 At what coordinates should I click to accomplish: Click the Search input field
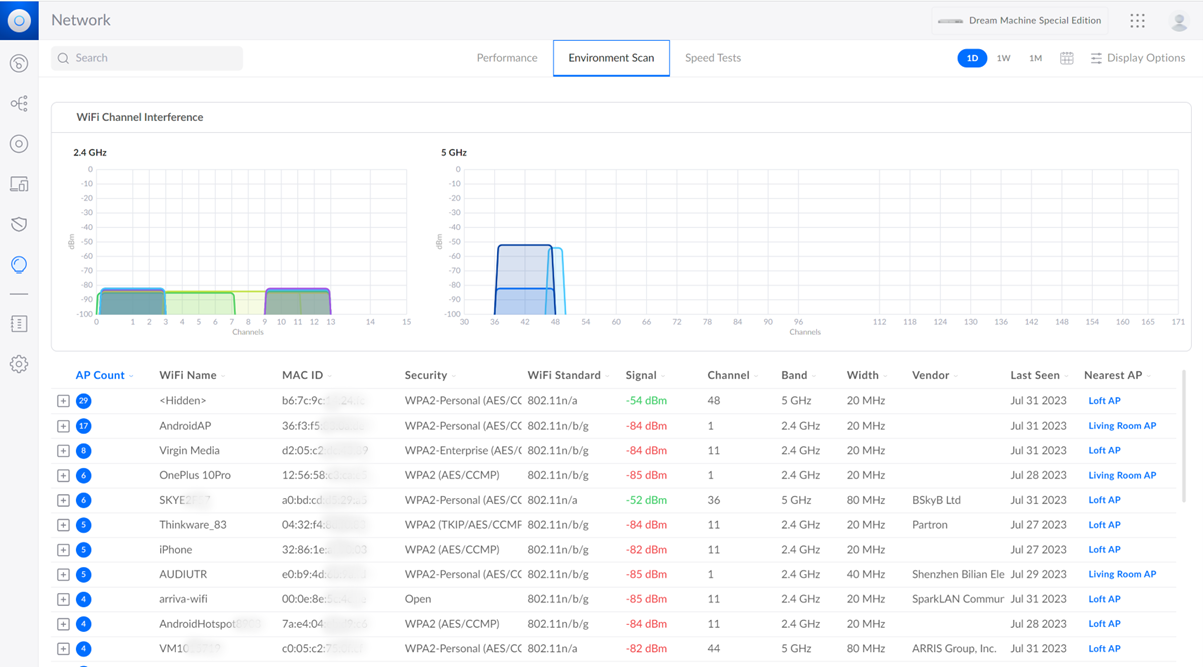[x=147, y=58]
